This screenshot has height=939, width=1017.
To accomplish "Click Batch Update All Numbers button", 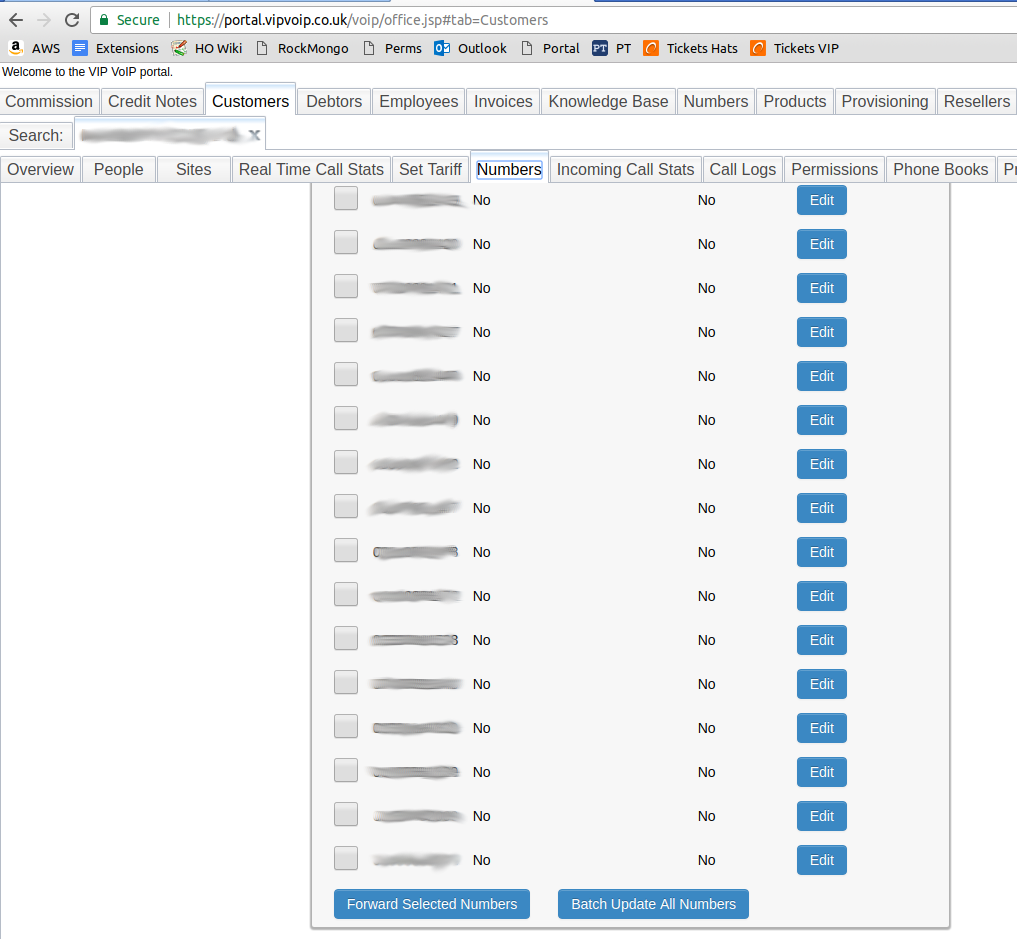I will click(653, 904).
